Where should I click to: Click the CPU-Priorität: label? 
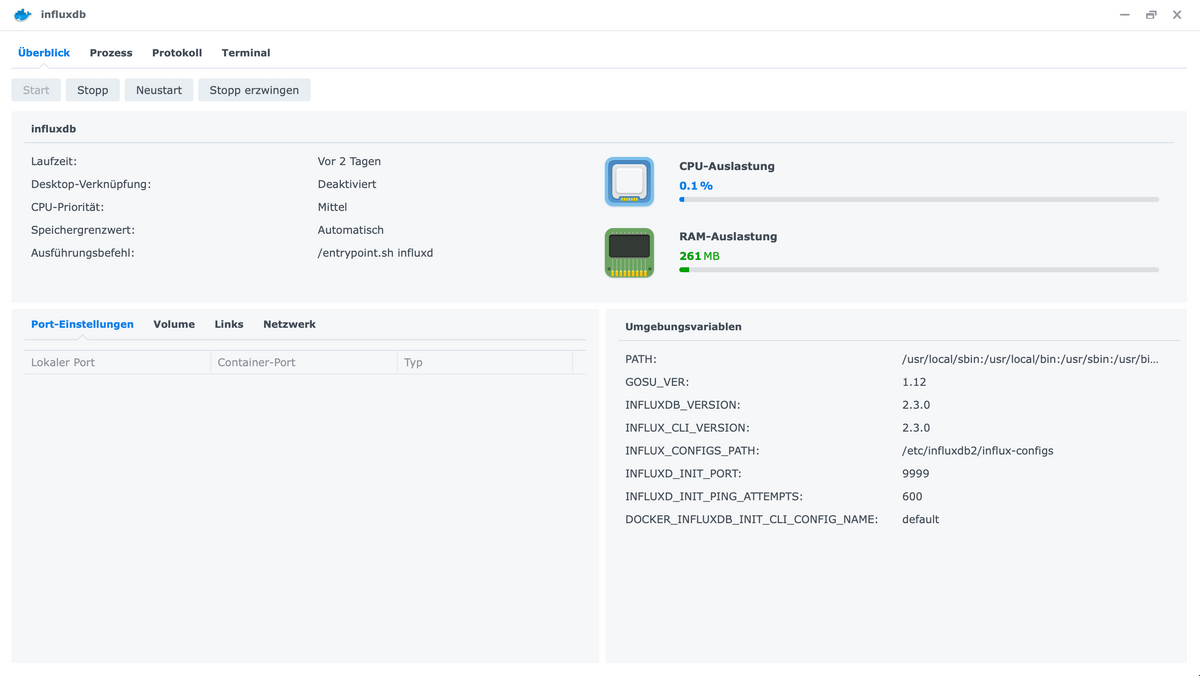[x=67, y=207]
